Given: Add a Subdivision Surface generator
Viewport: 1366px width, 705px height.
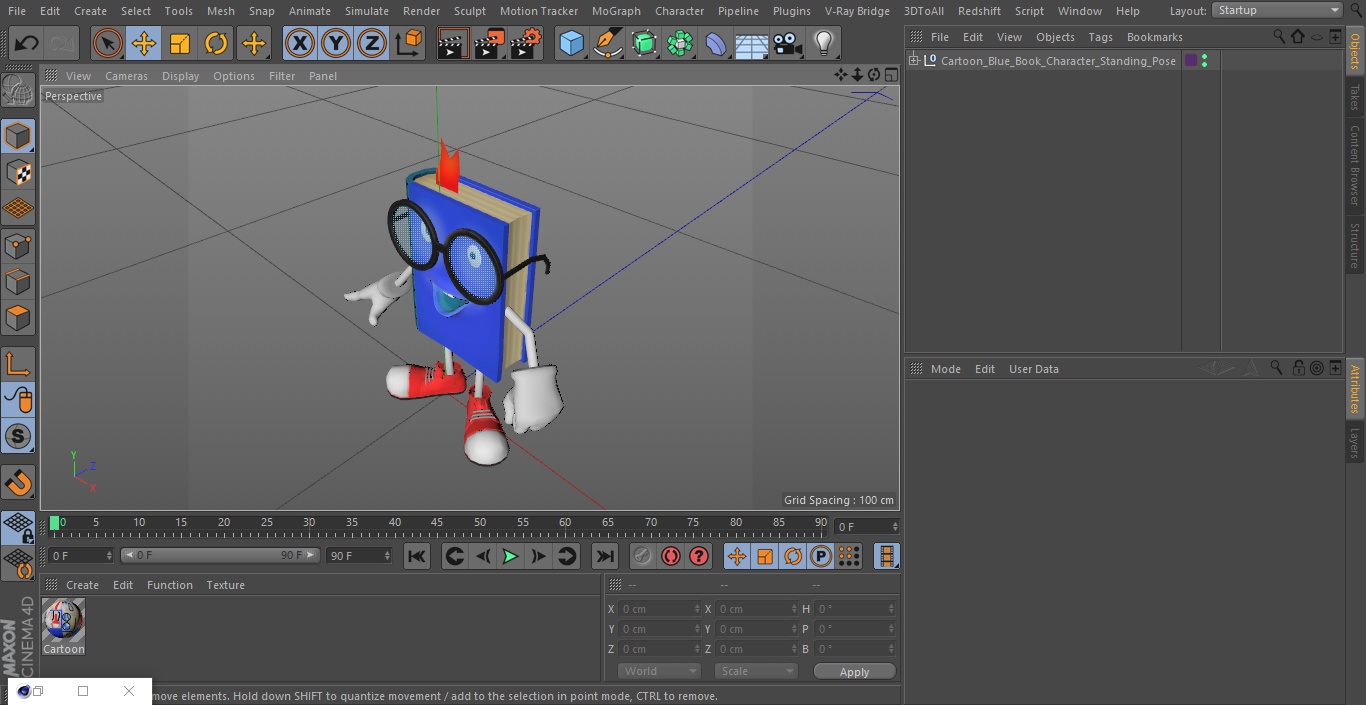Looking at the screenshot, I should [x=644, y=43].
